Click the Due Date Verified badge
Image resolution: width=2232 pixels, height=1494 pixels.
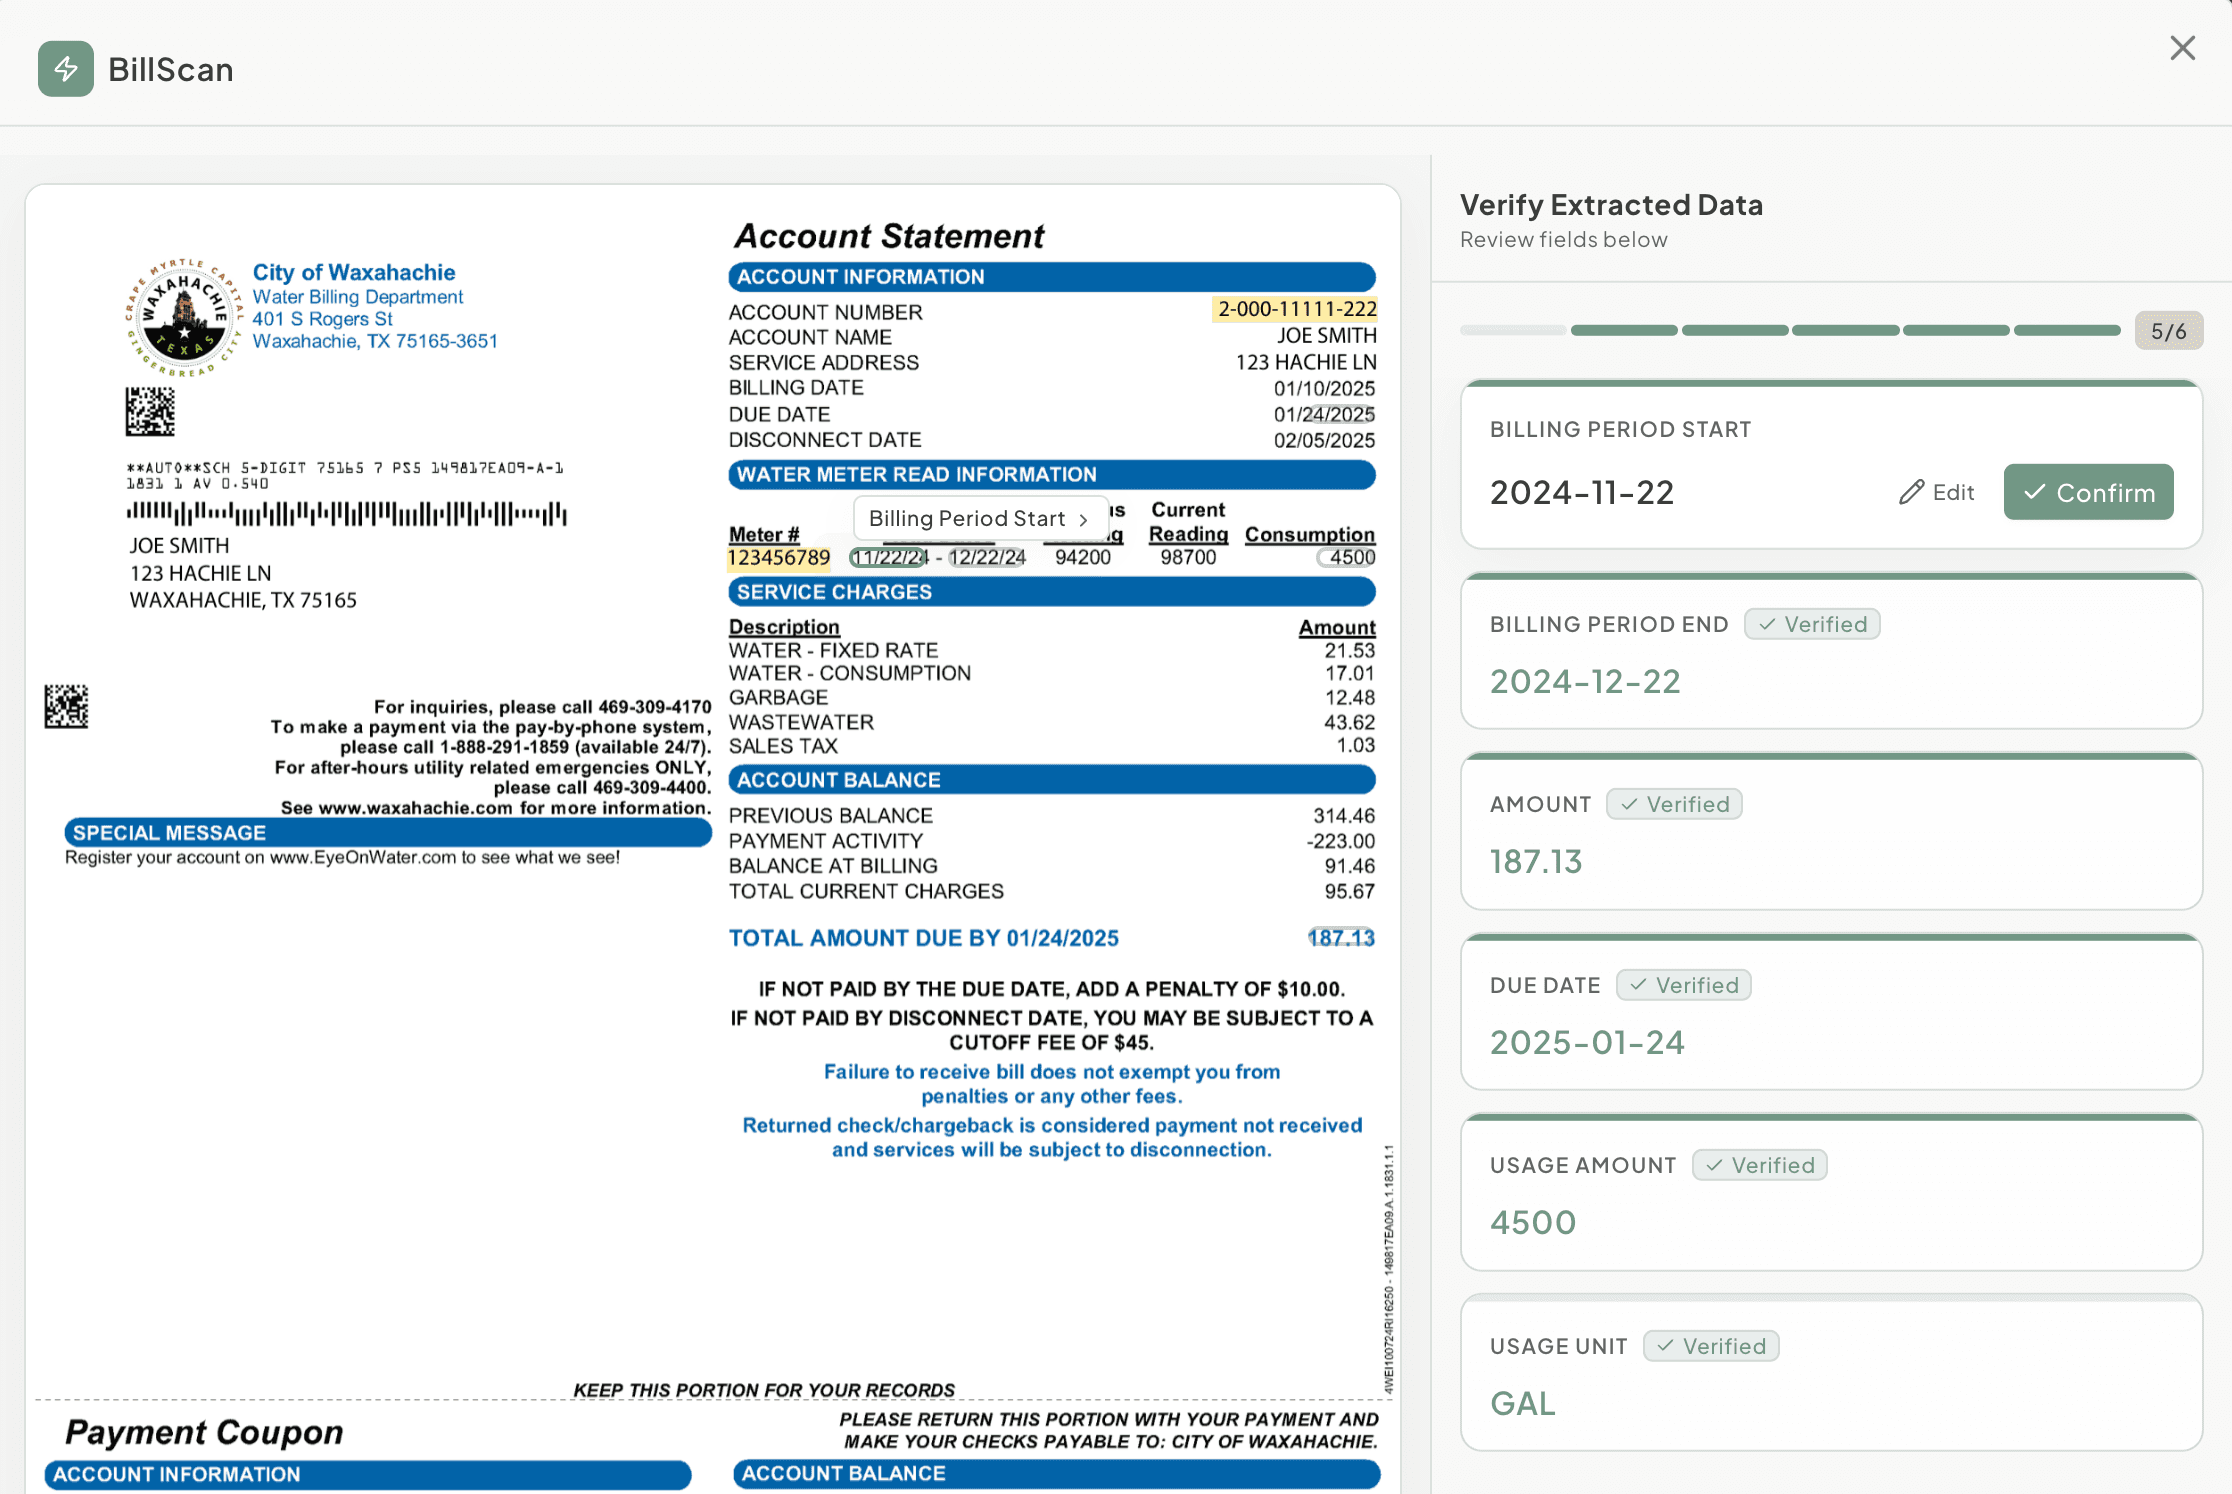coord(1683,985)
